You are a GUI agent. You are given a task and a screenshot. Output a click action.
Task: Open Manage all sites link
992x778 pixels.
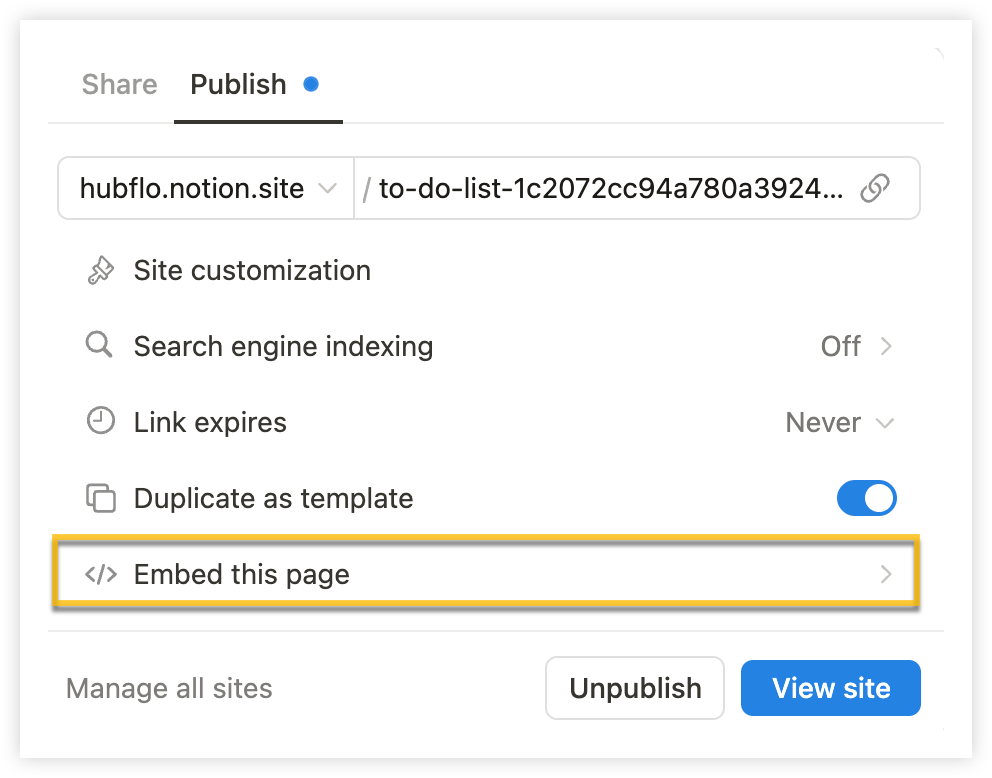coord(169,688)
